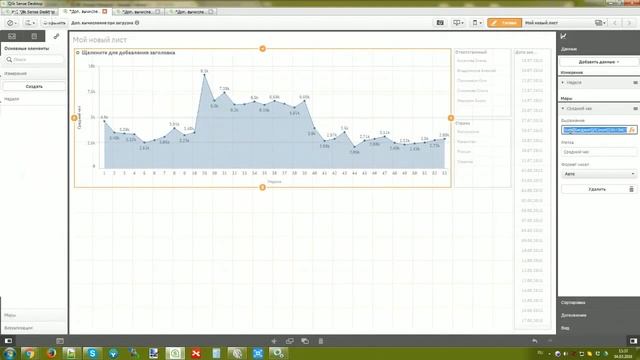Screen dimensions: 640x360
Task: Open the number format Авто dropdown
Action: (x=599, y=174)
